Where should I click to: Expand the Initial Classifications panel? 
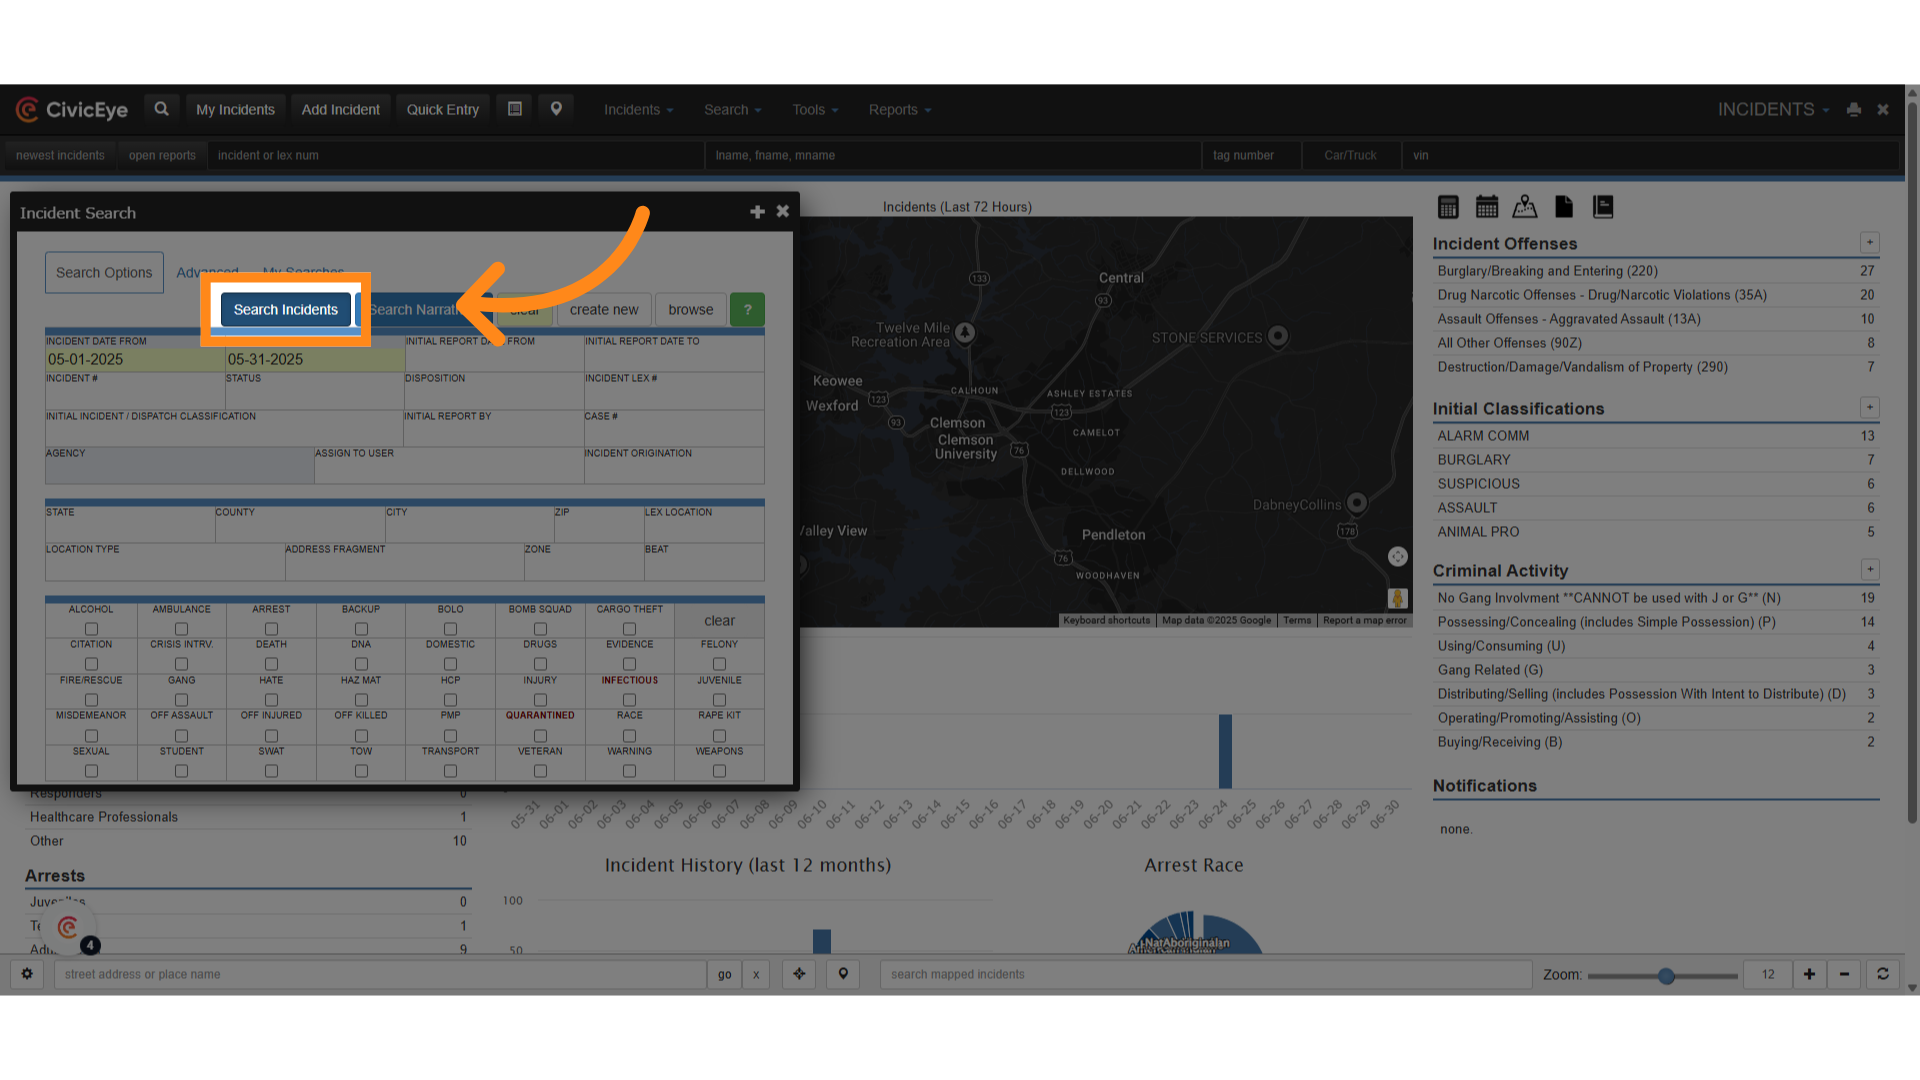coord(1869,408)
